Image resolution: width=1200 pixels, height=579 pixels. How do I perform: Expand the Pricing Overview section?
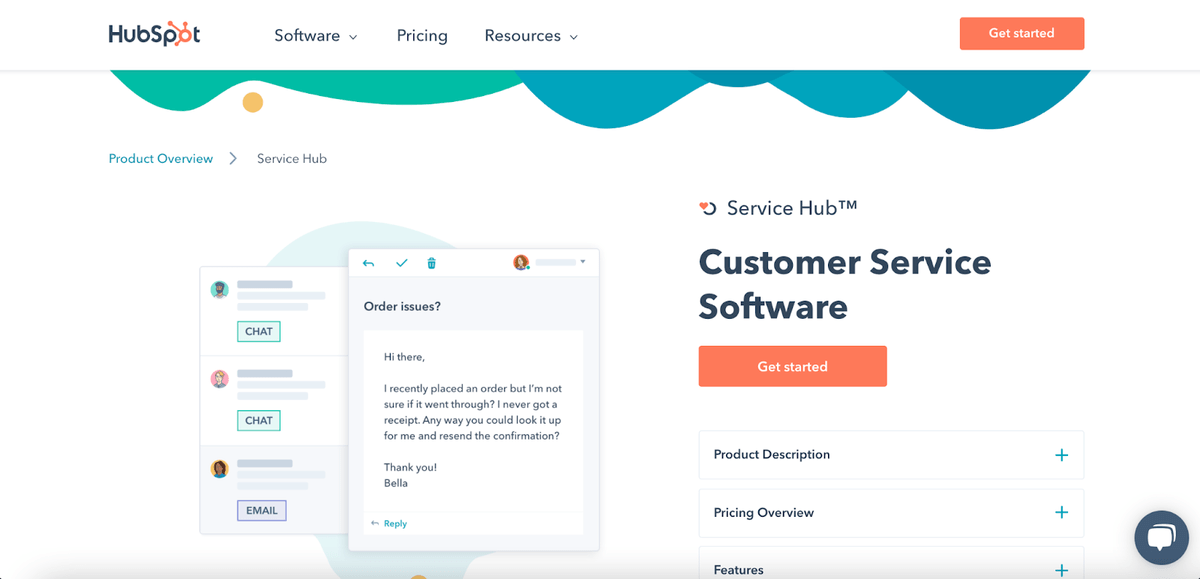pyautogui.click(x=891, y=513)
